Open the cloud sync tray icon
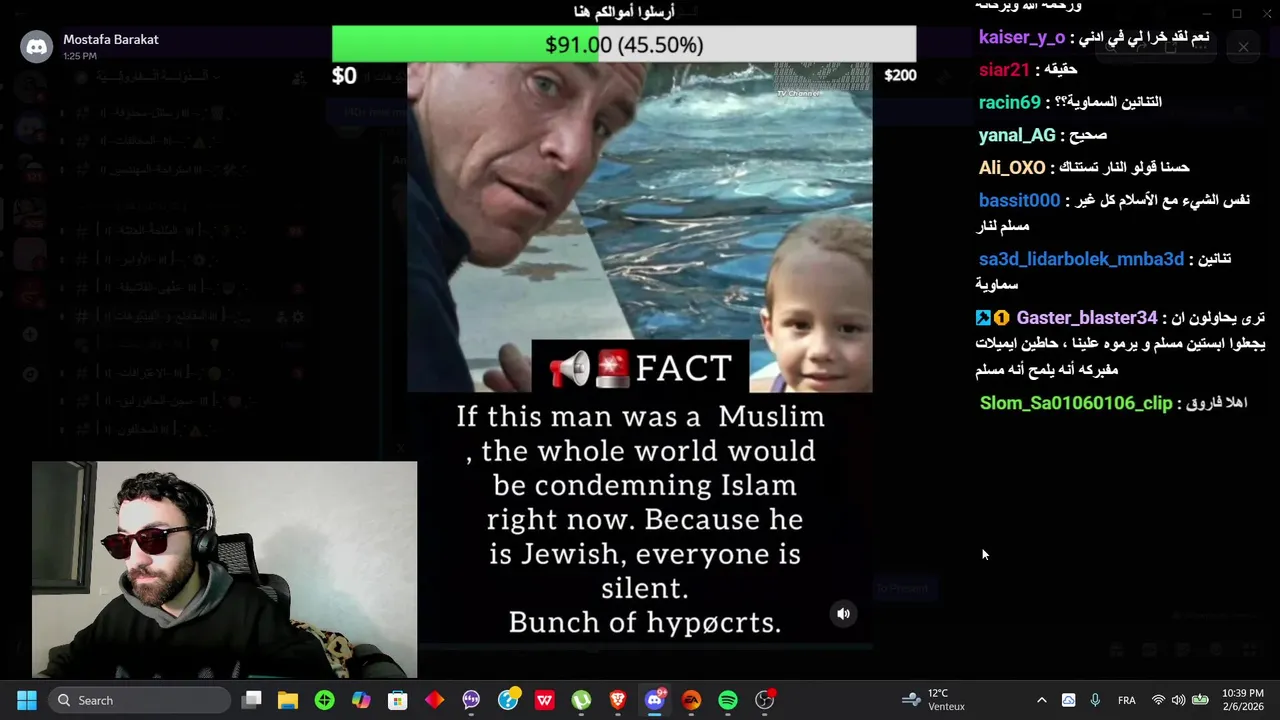 tap(1068, 700)
